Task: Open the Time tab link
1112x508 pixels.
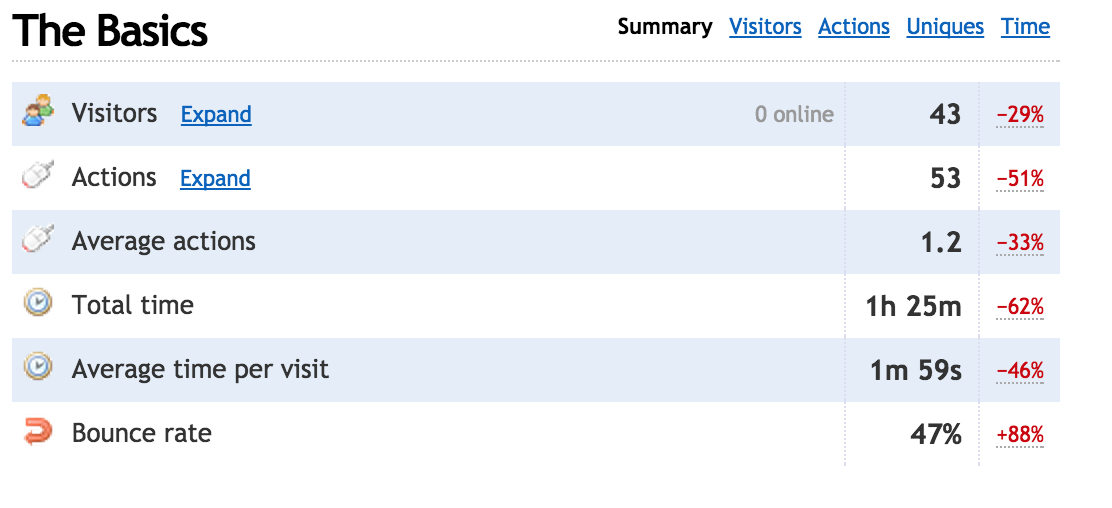Action: (x=1025, y=27)
